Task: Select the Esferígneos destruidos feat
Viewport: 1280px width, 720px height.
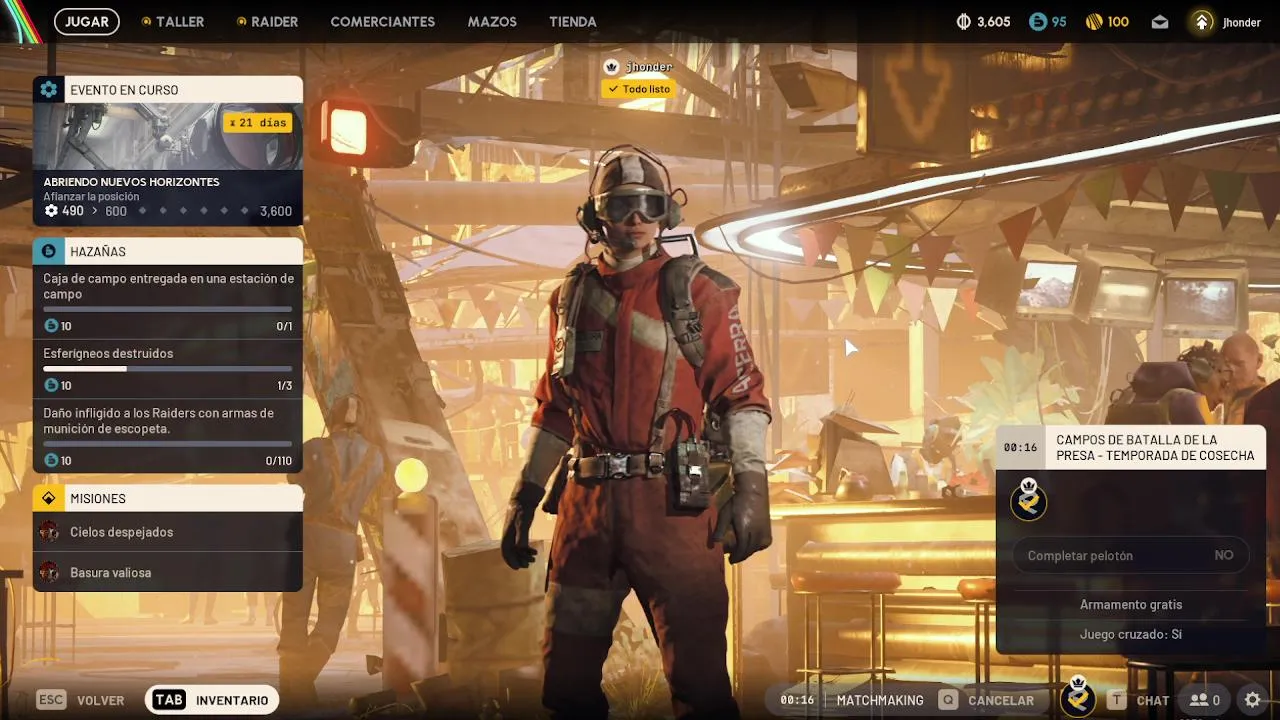Action: click(x=168, y=368)
